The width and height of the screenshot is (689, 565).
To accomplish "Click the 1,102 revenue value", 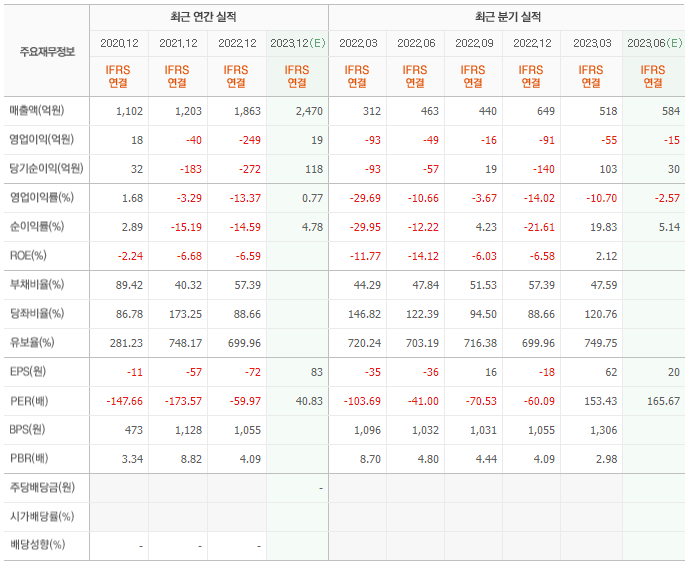I will point(130,111).
